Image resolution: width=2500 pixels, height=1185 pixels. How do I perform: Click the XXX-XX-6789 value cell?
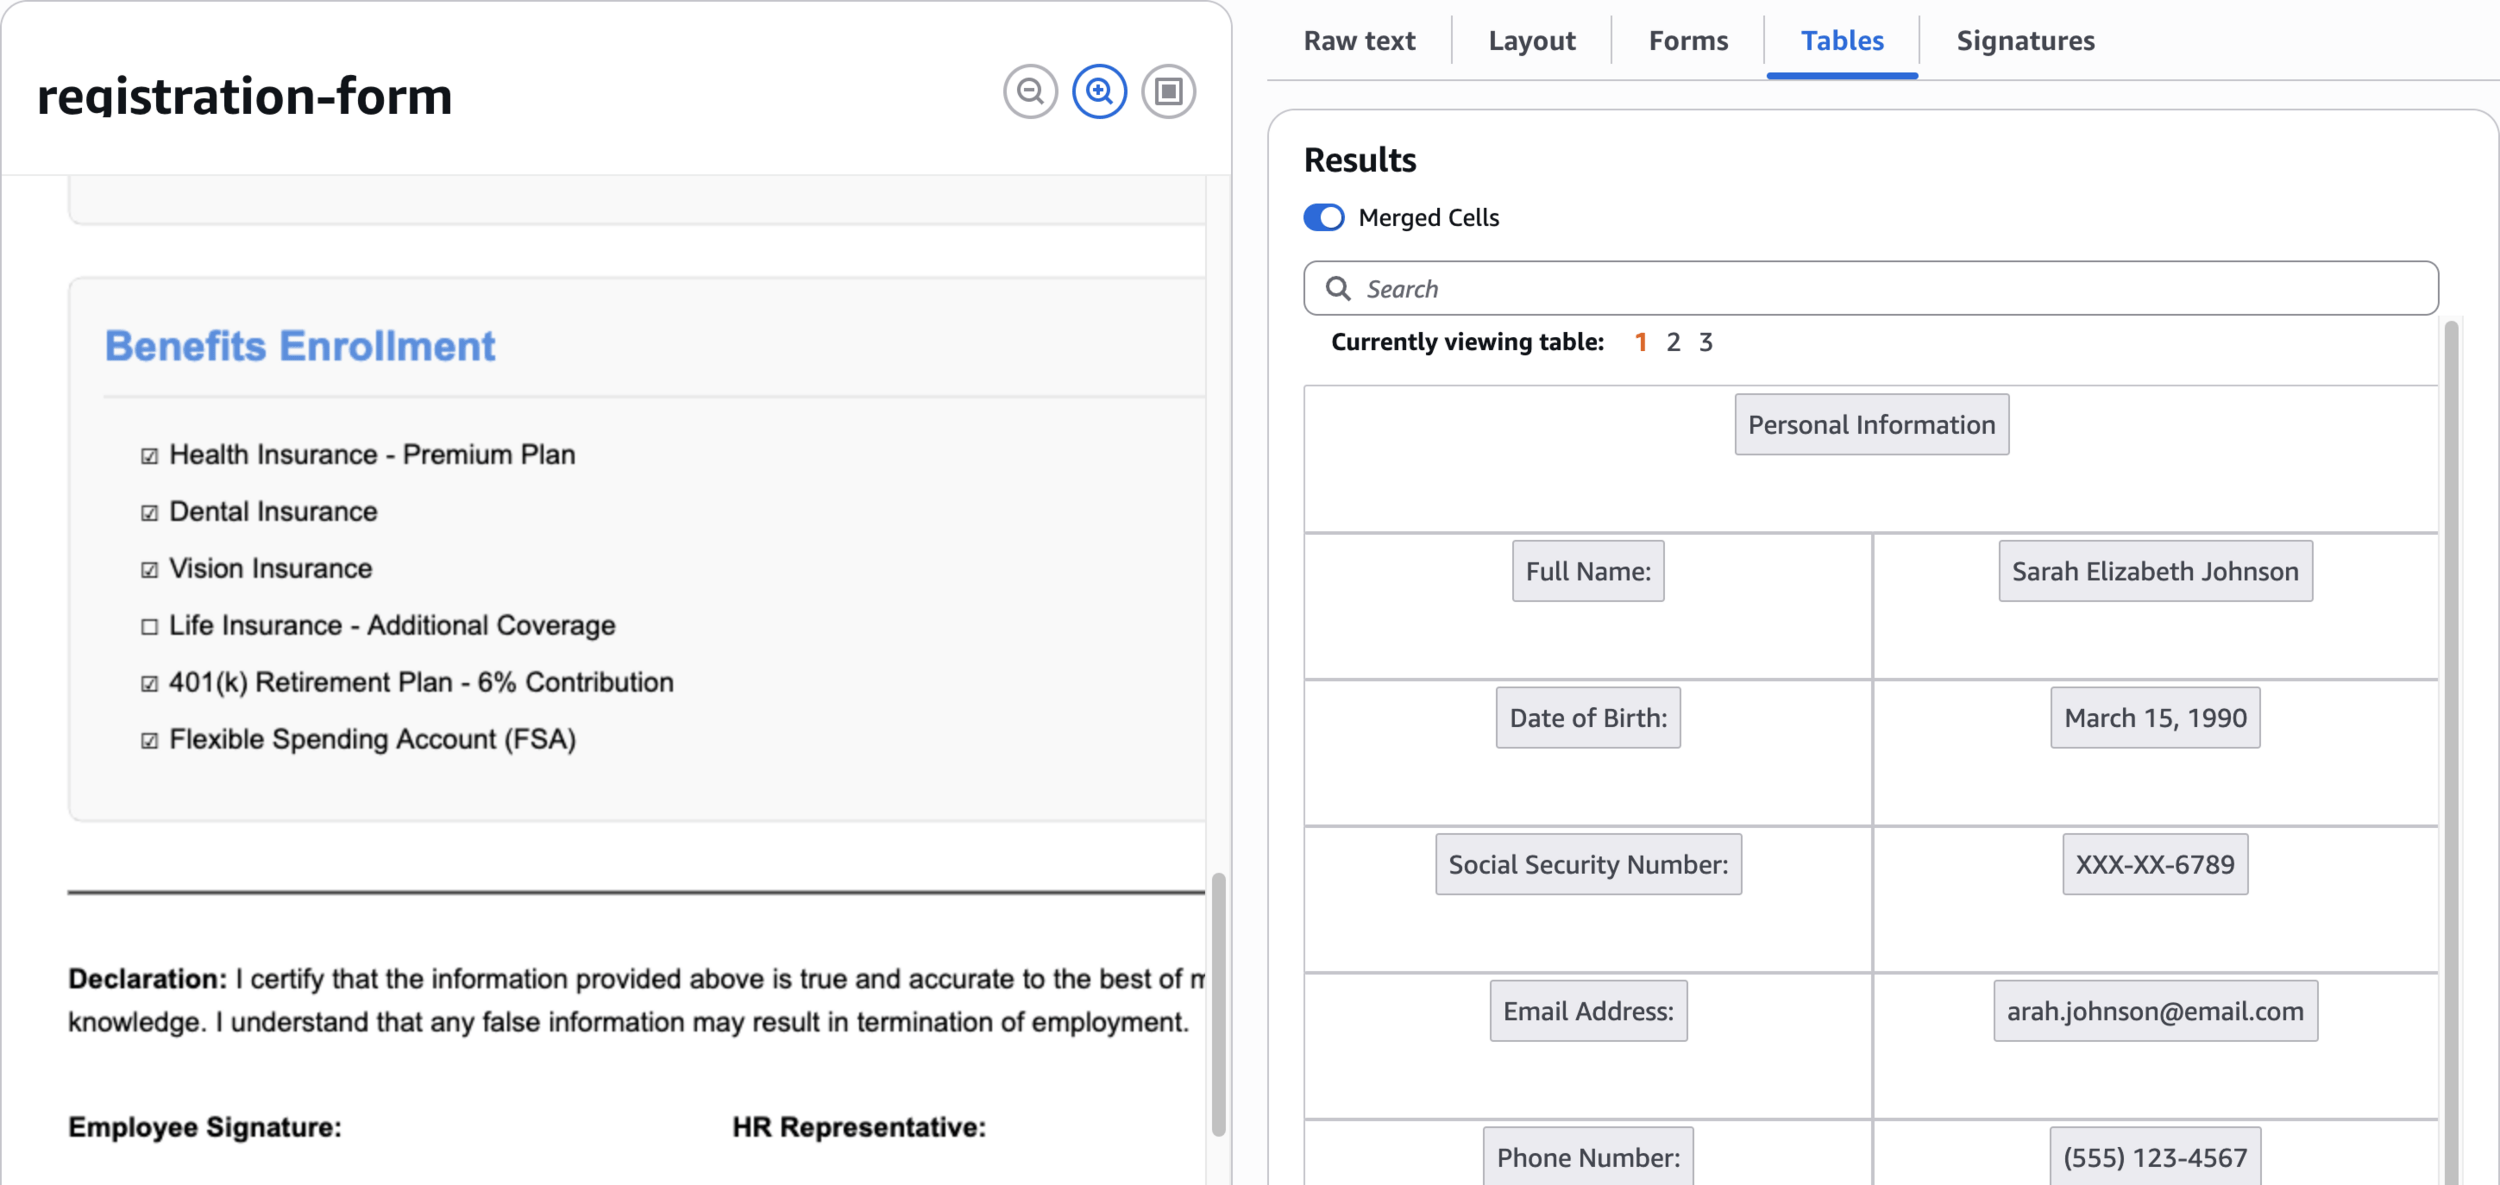(2155, 865)
